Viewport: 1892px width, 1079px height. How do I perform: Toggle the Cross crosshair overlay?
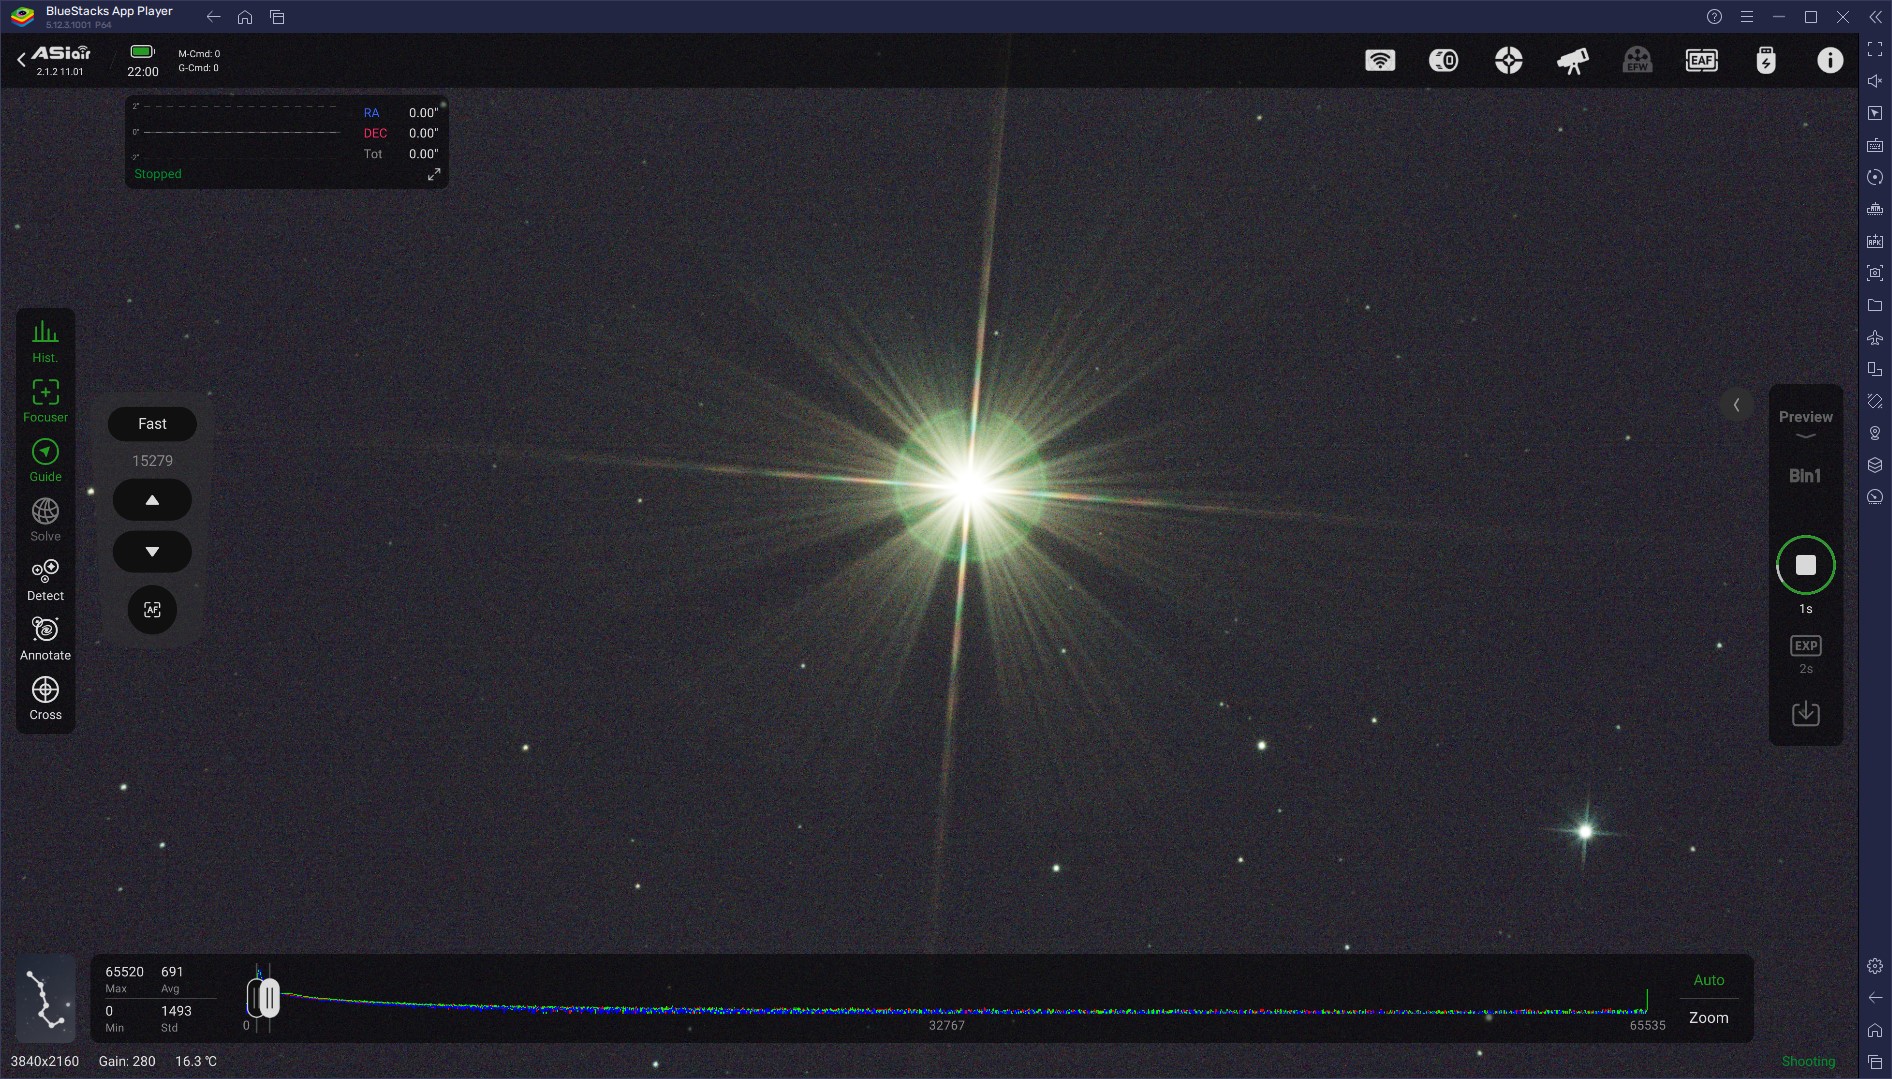click(45, 698)
